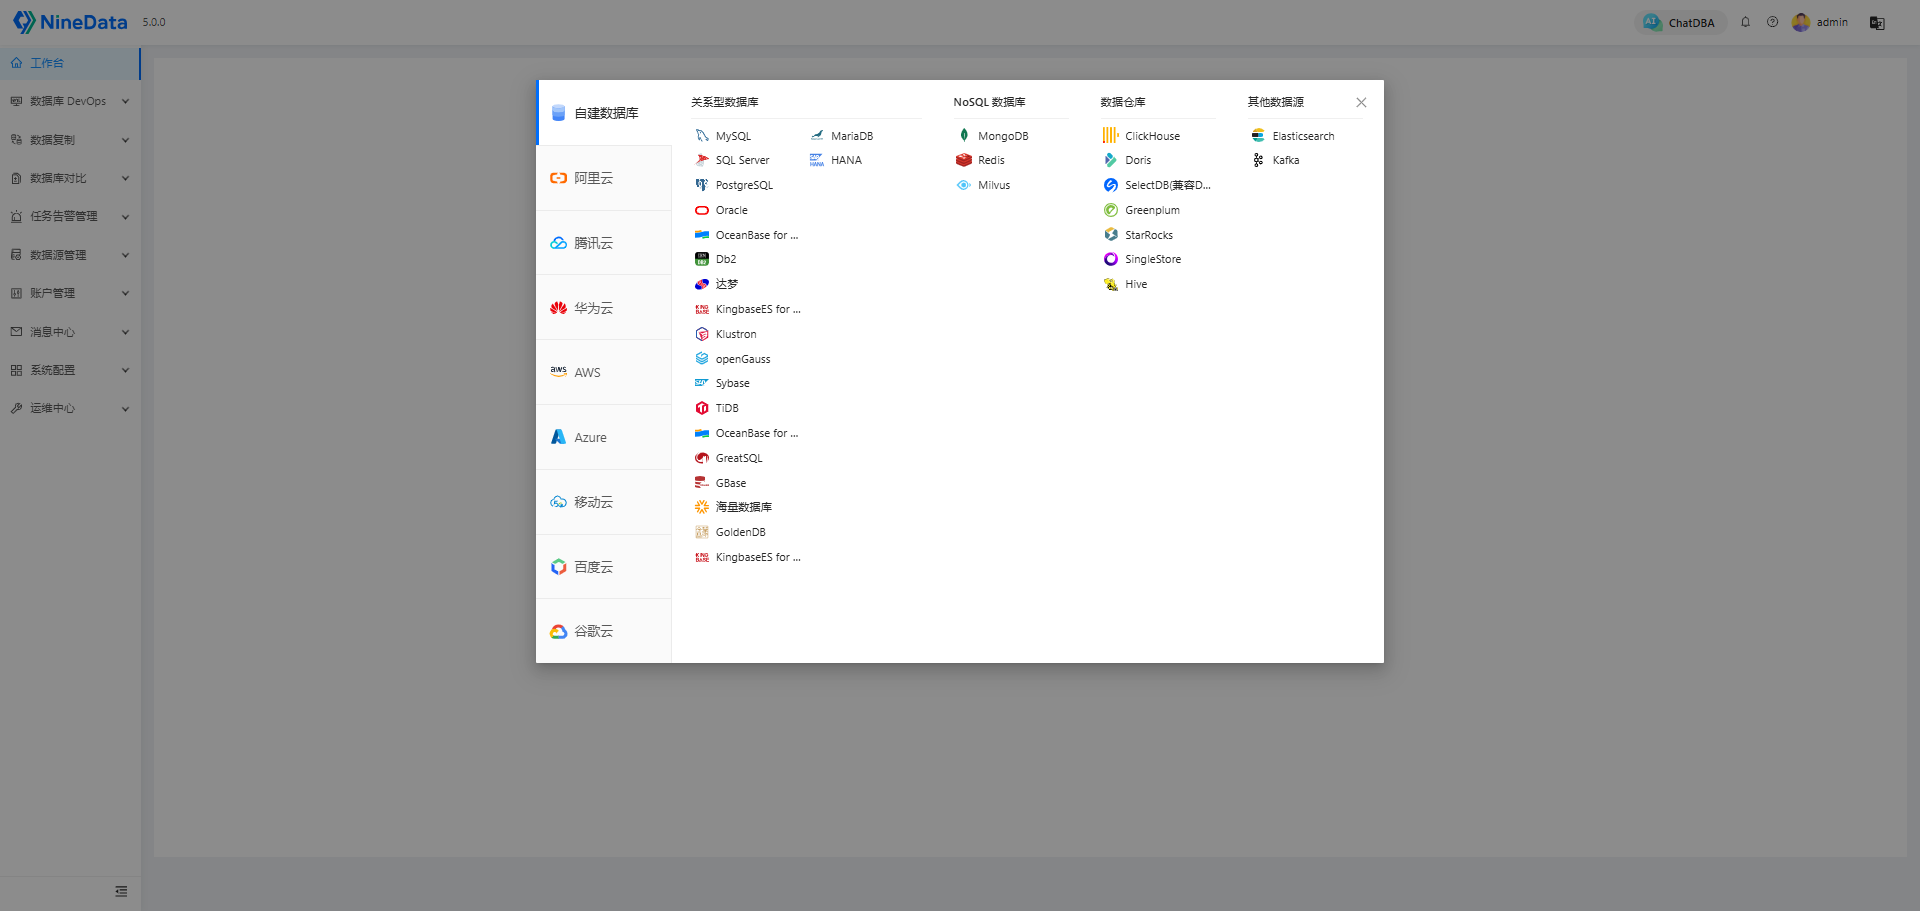Choose Greenplum data source
Viewport: 1920px width, 911px height.
pyautogui.click(x=1142, y=210)
